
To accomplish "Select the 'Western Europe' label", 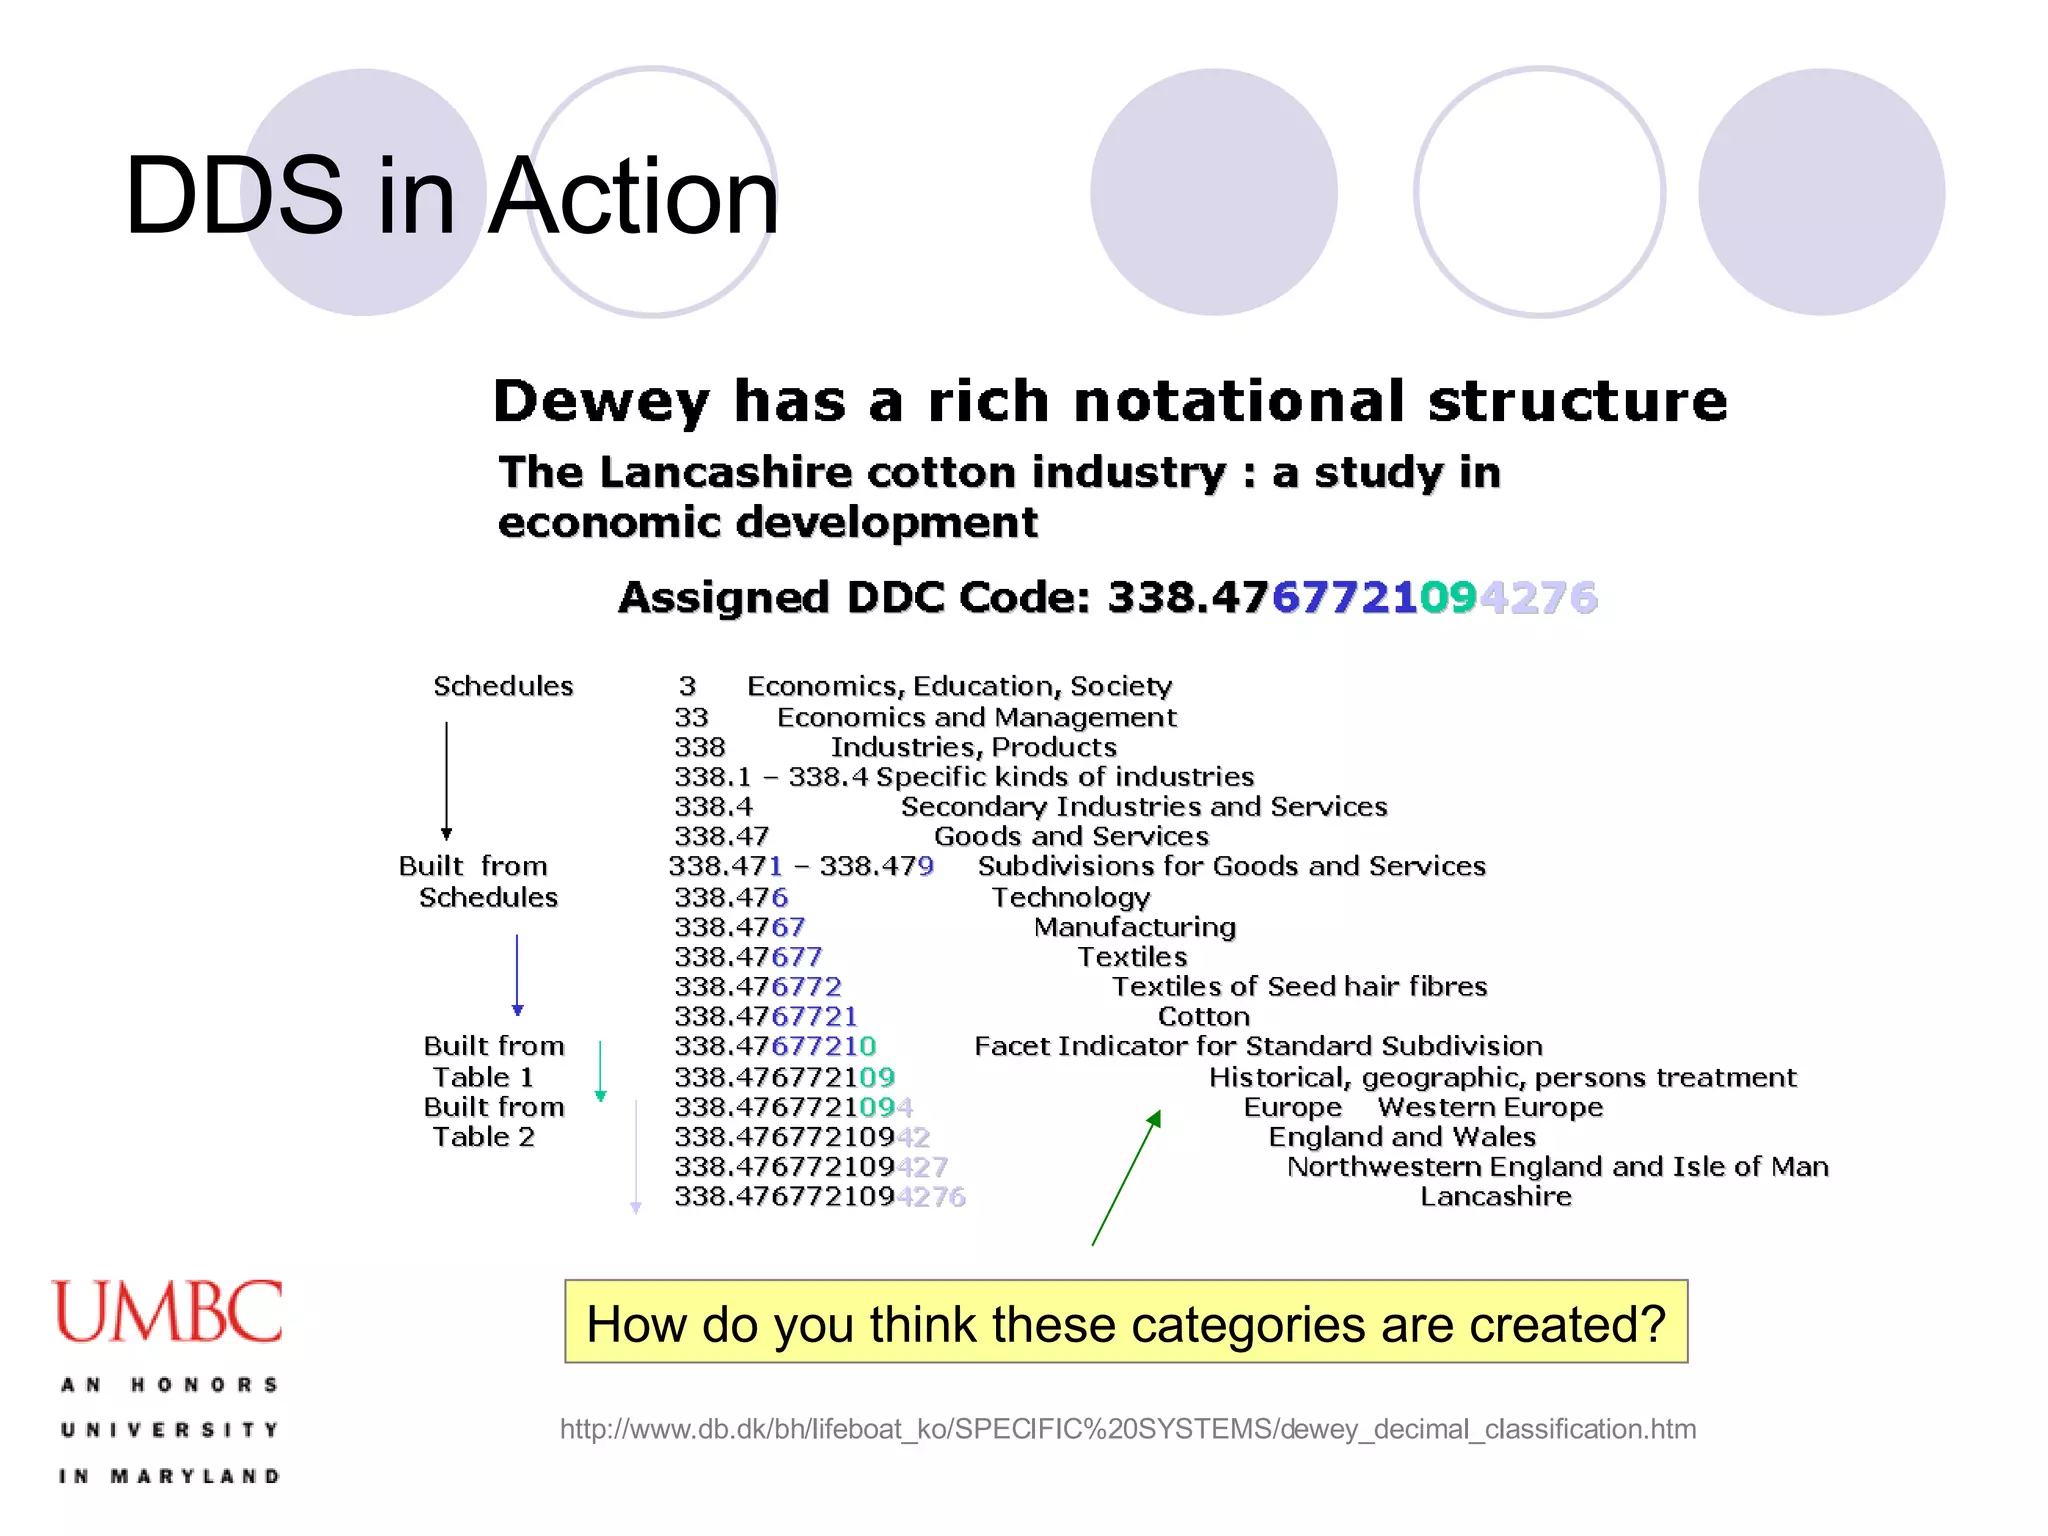I will click(1490, 1107).
